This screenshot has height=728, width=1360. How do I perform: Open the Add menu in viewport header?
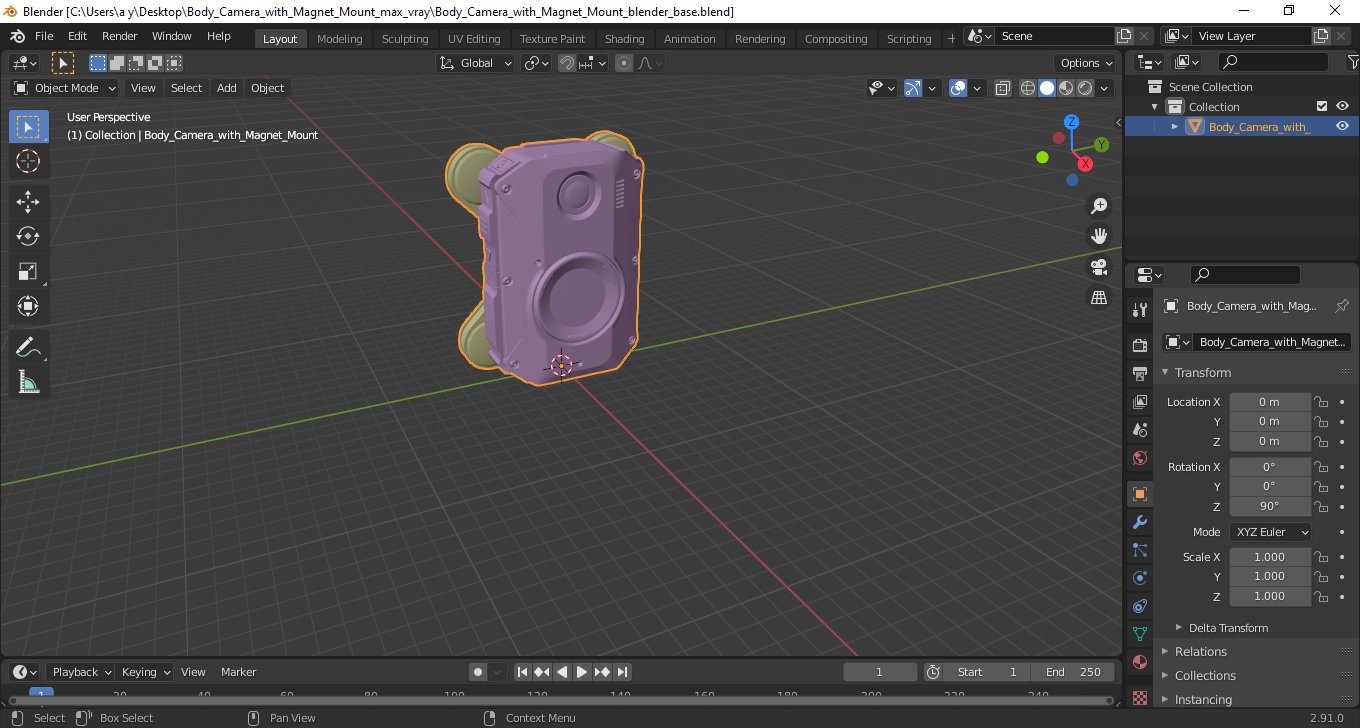[x=227, y=88]
